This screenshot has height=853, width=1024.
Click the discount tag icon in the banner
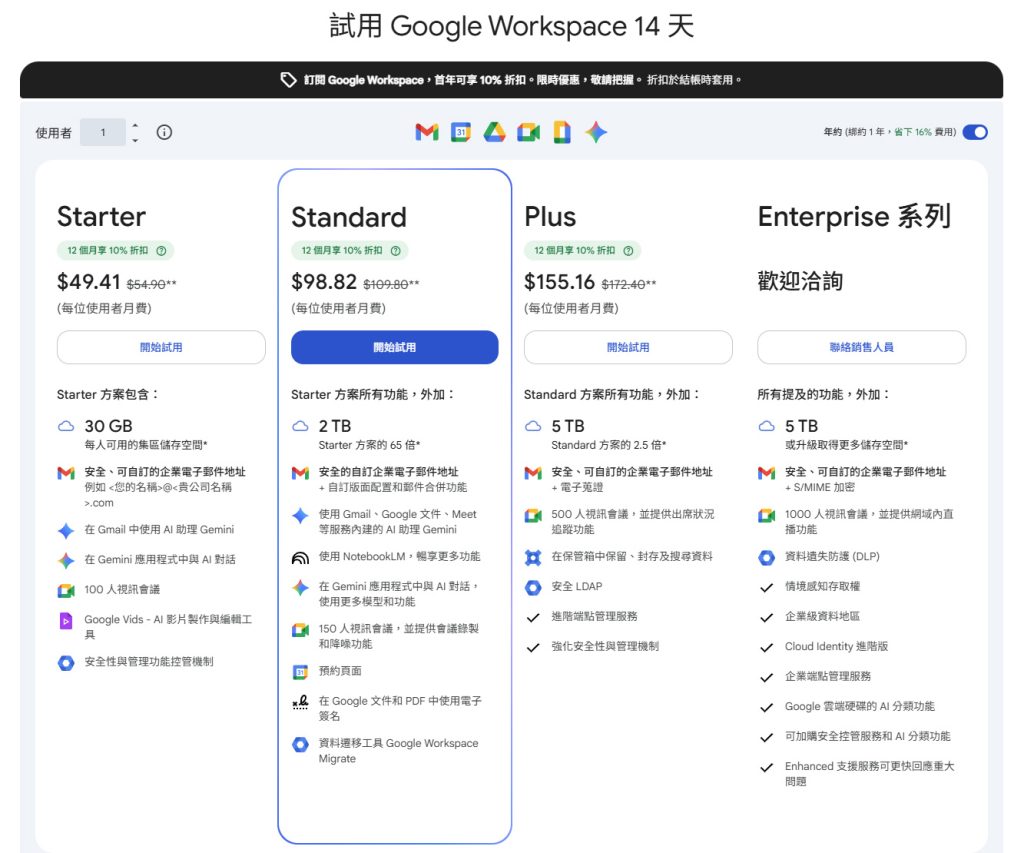click(x=288, y=80)
